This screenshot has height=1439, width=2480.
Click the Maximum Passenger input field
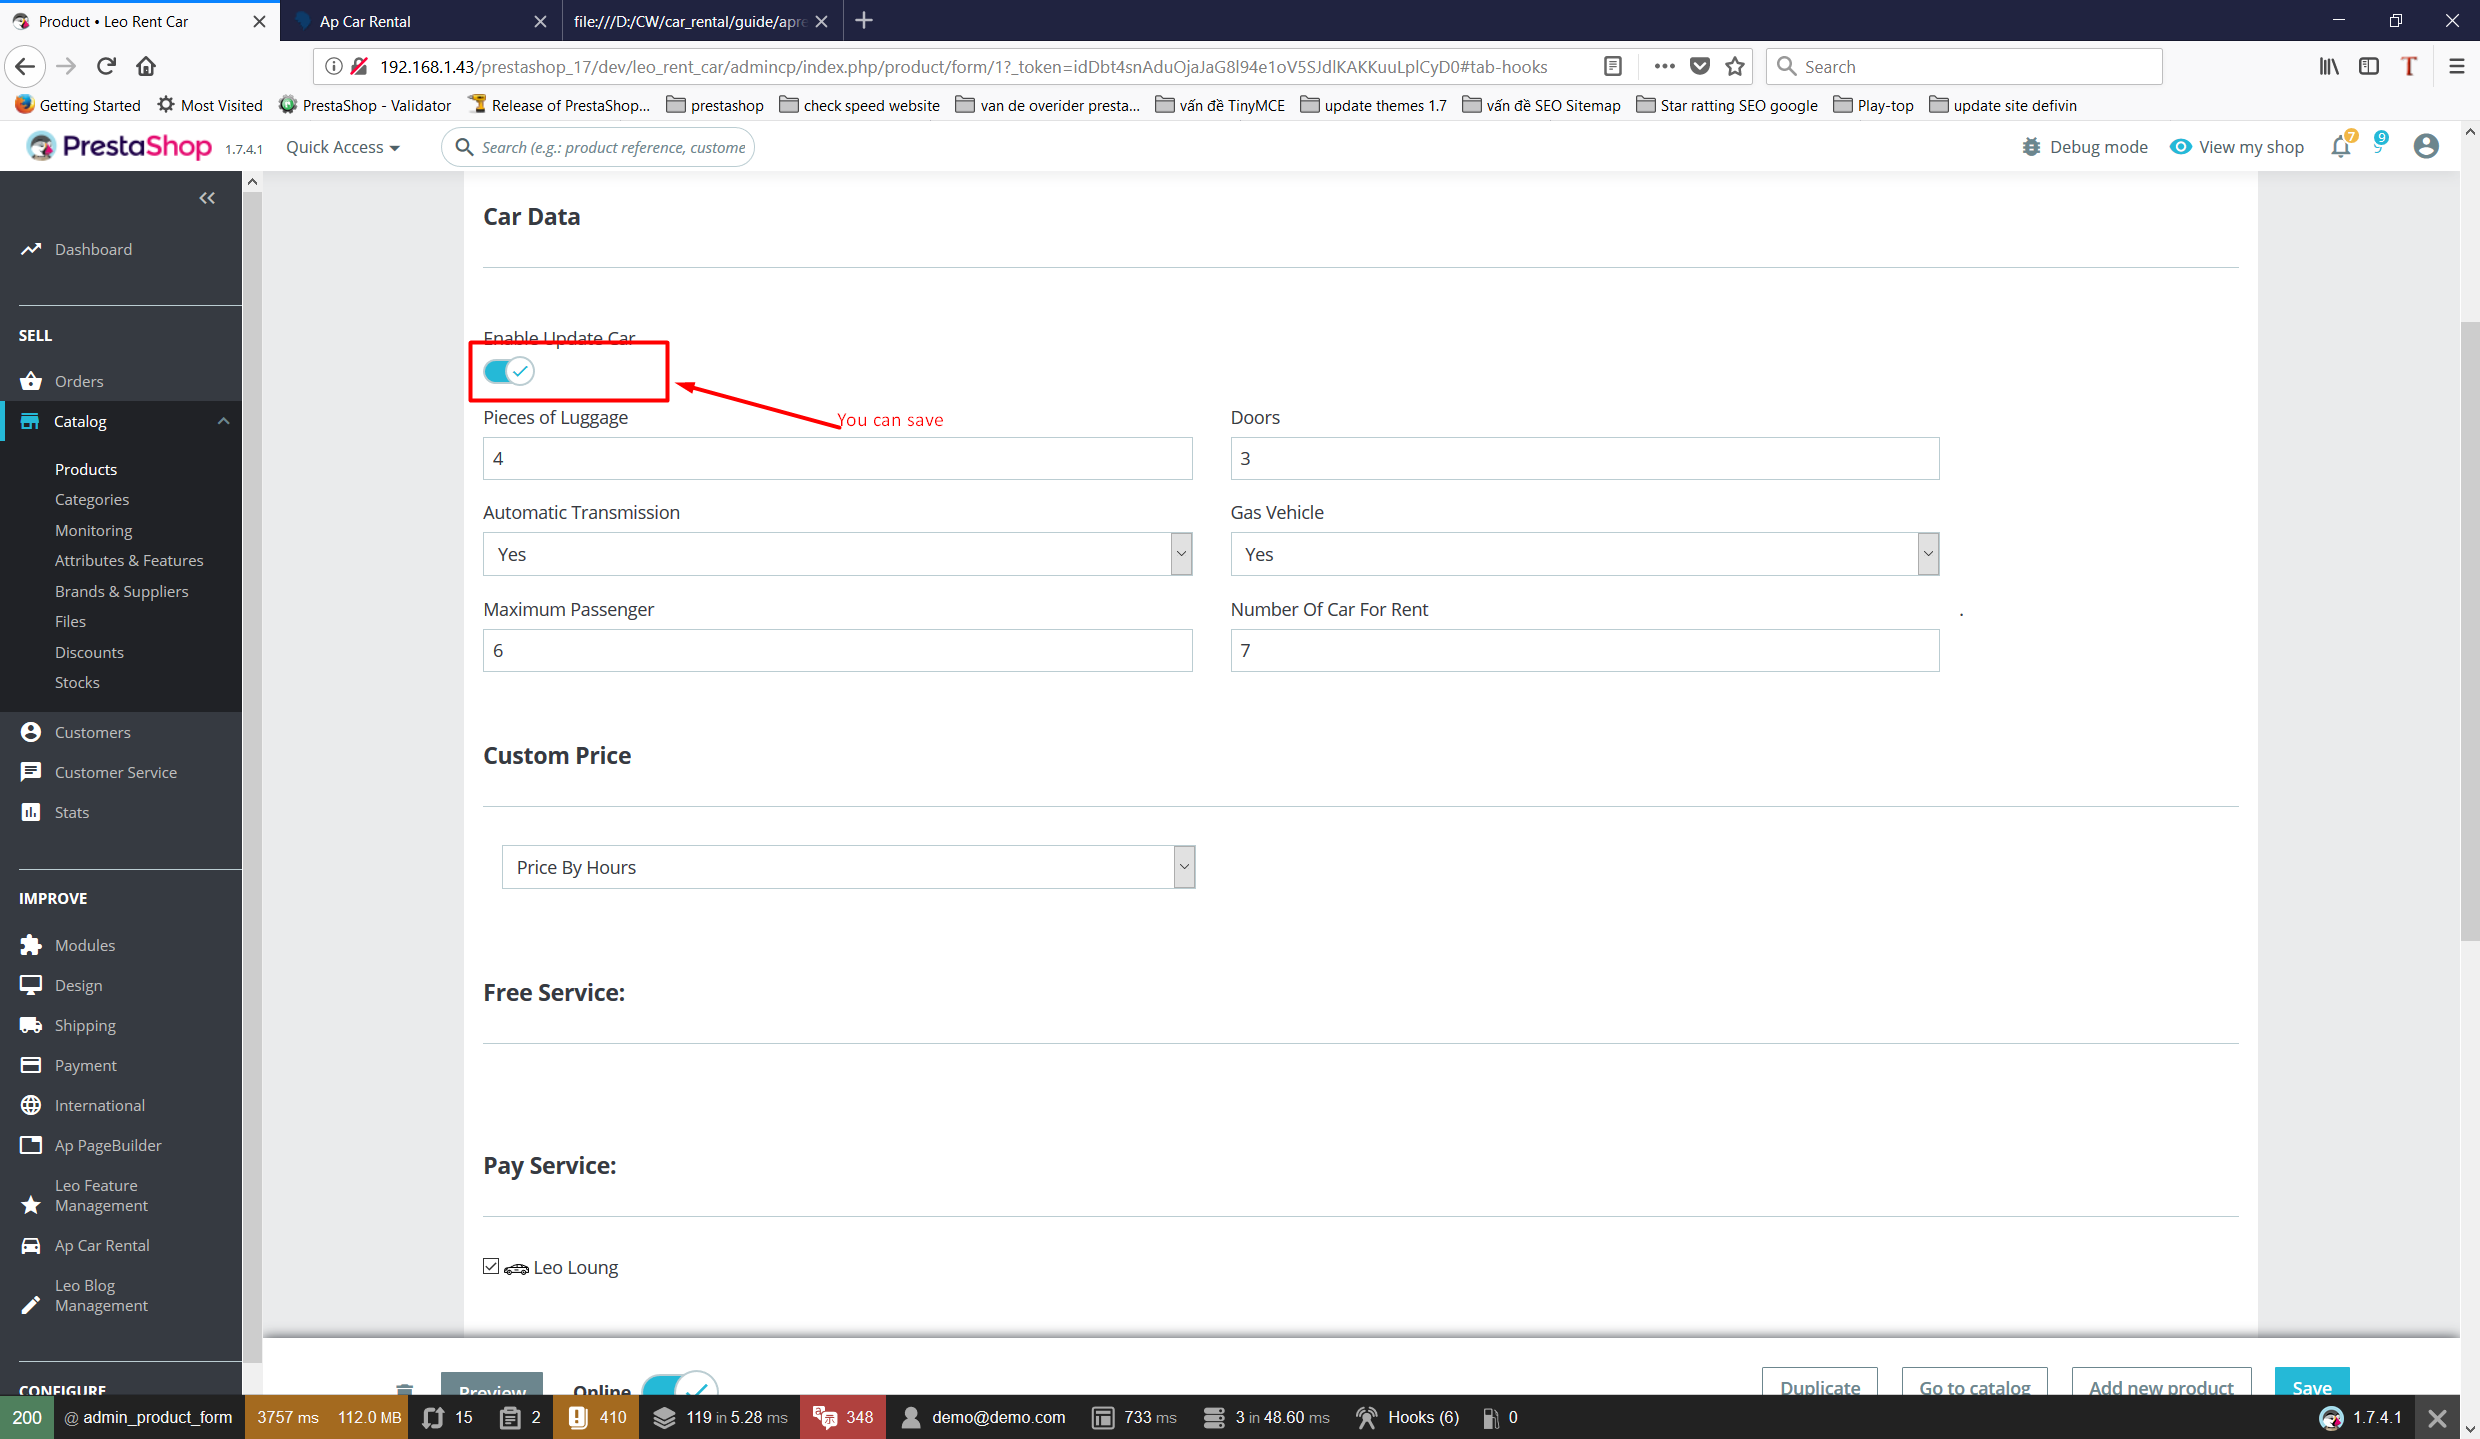(x=838, y=649)
